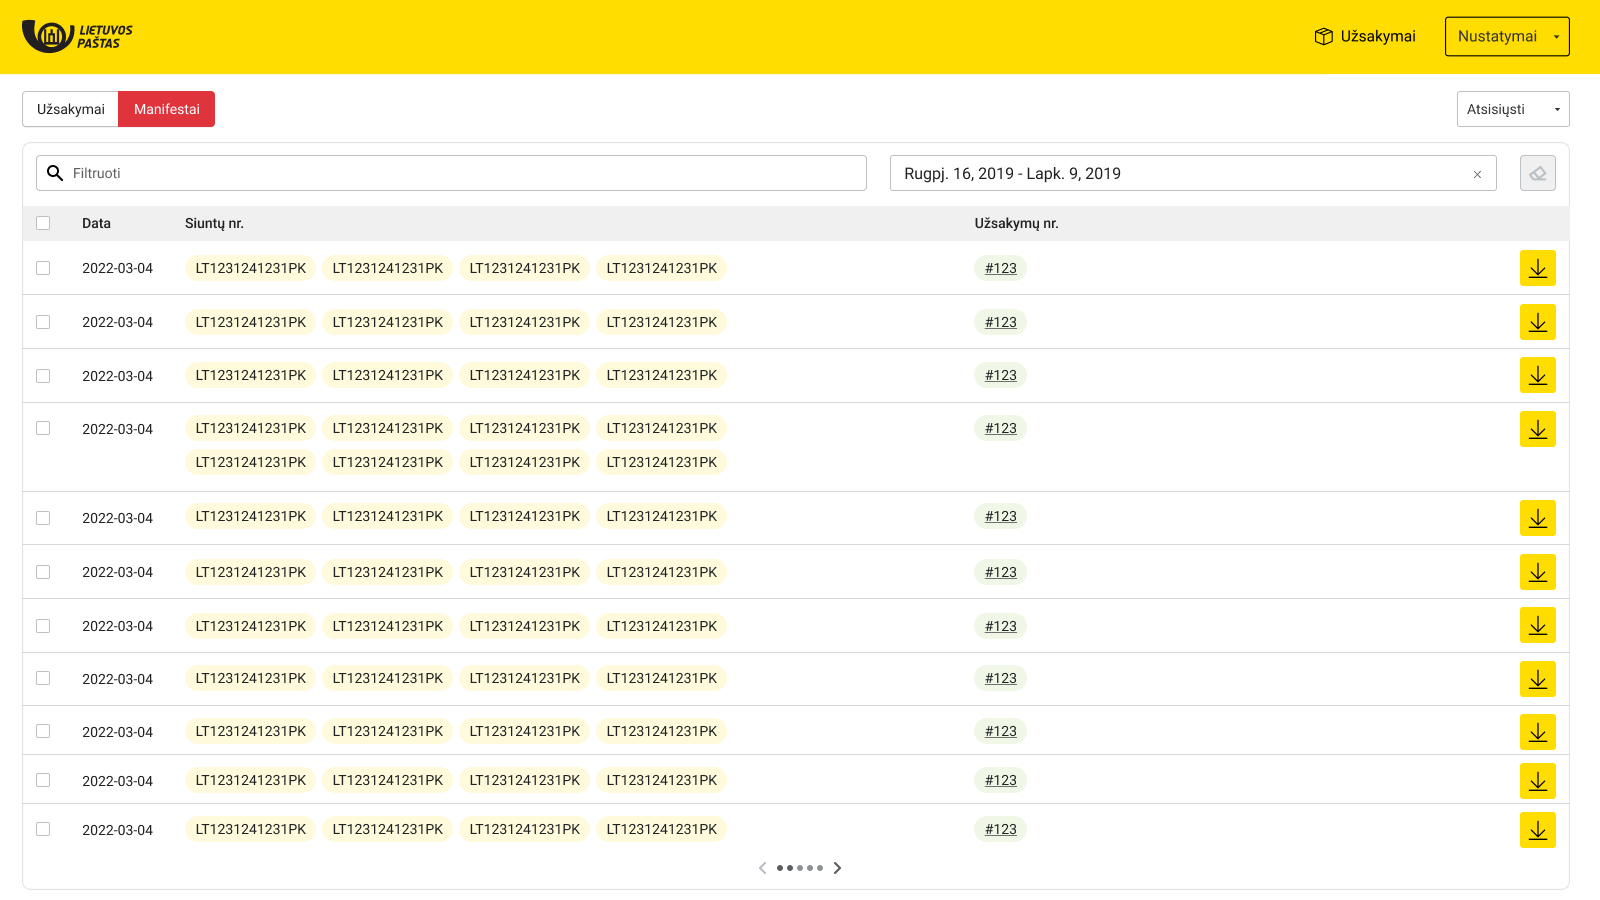Open order #123 in the second table row
The height and width of the screenshot is (900, 1600).
[1000, 322]
